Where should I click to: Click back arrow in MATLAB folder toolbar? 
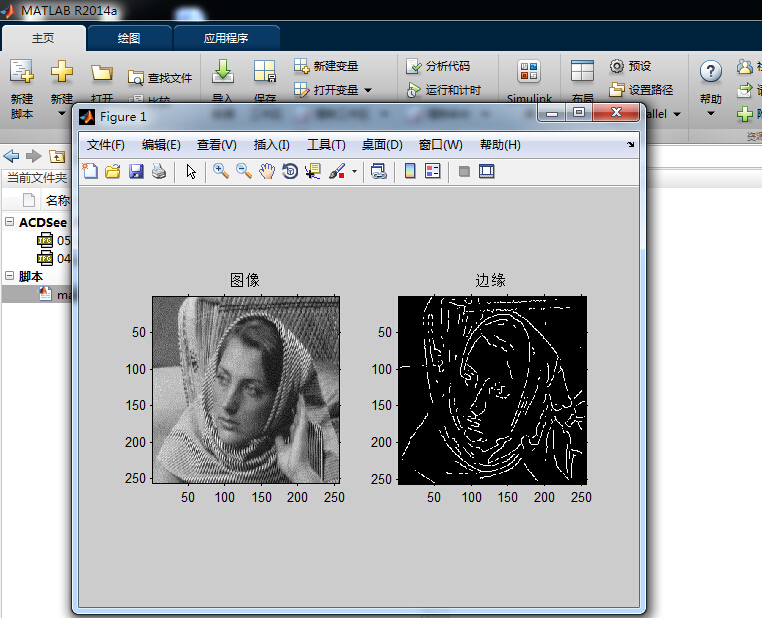[x=12, y=156]
